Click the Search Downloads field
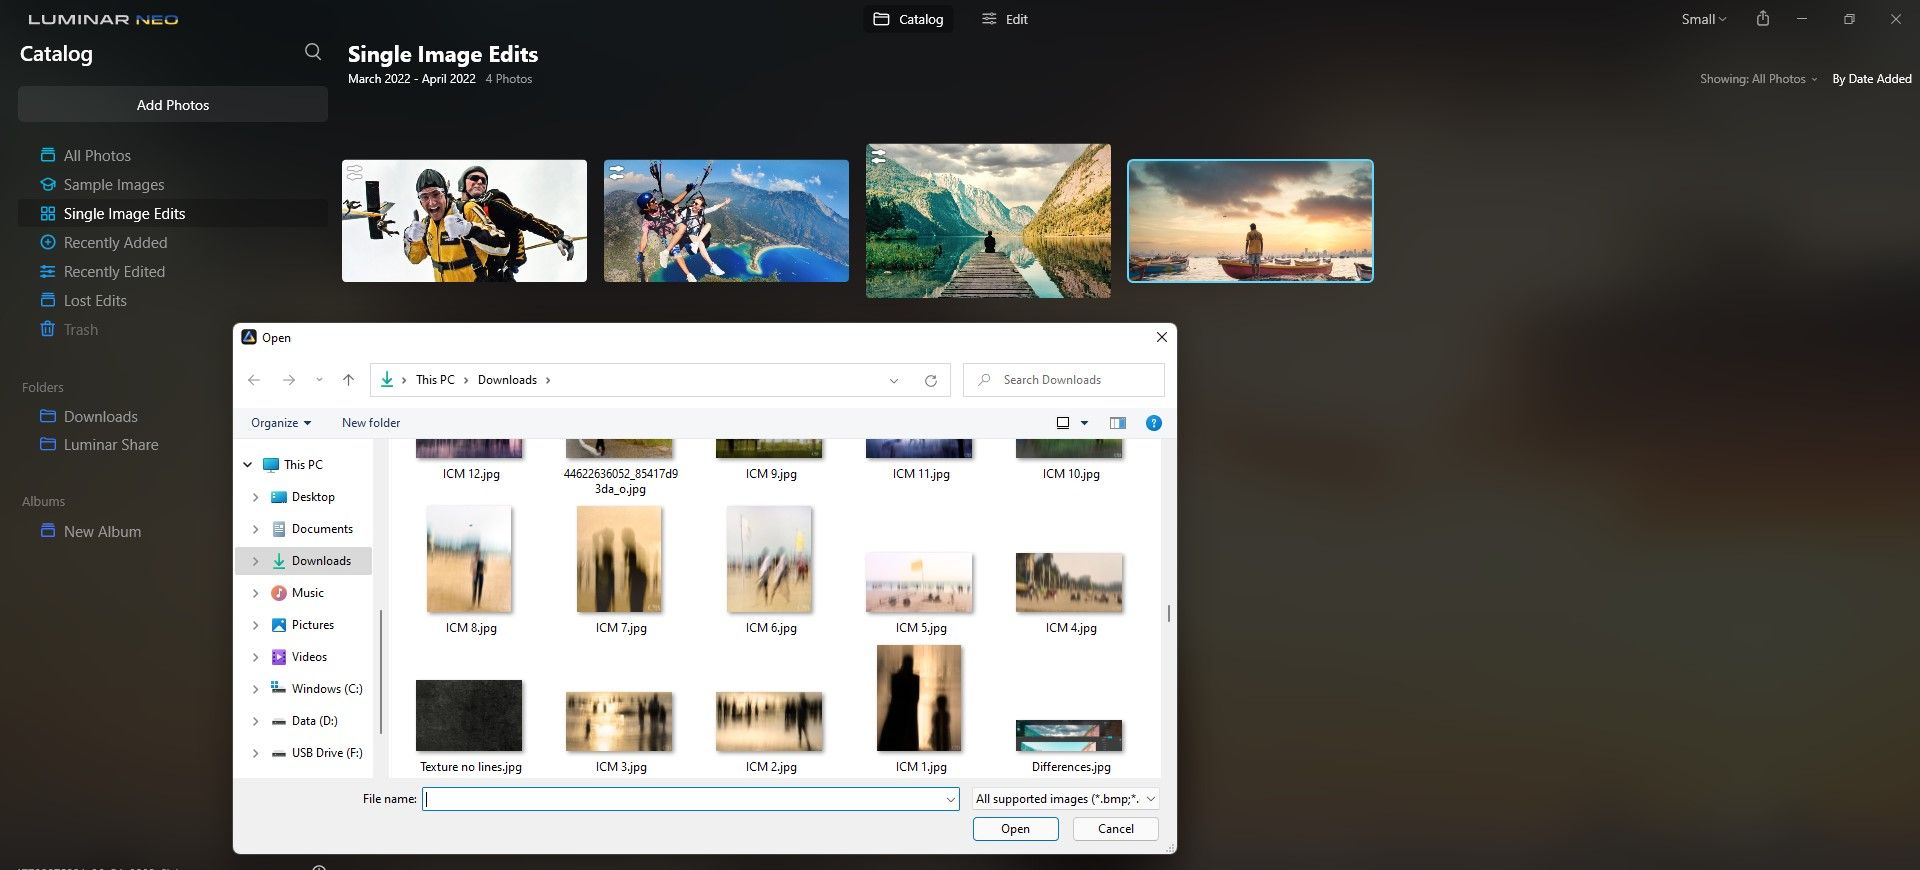Viewport: 1920px width, 870px height. tap(1064, 380)
